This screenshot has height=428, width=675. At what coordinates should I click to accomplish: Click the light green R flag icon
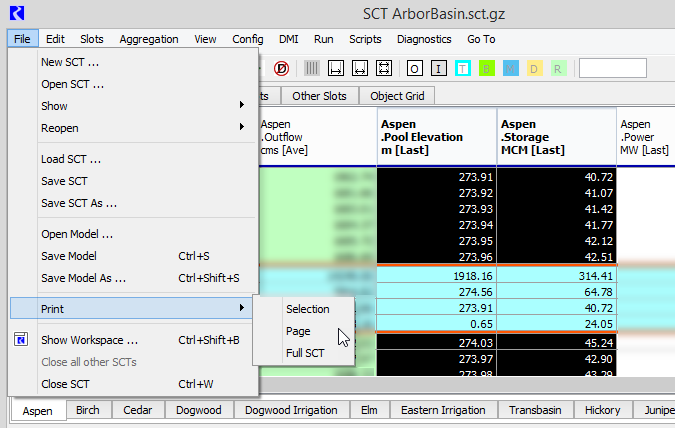[558, 68]
